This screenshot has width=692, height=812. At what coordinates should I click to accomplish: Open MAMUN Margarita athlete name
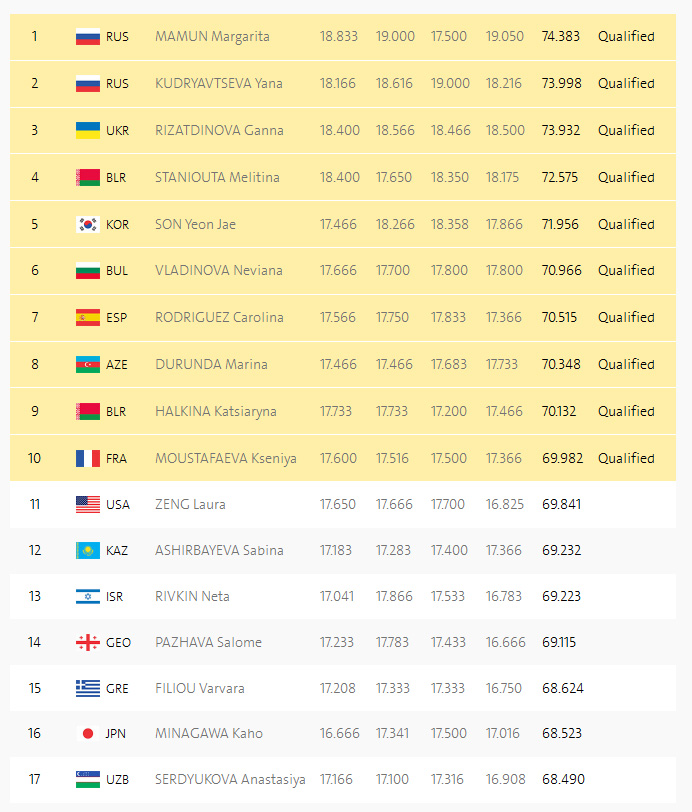212,36
